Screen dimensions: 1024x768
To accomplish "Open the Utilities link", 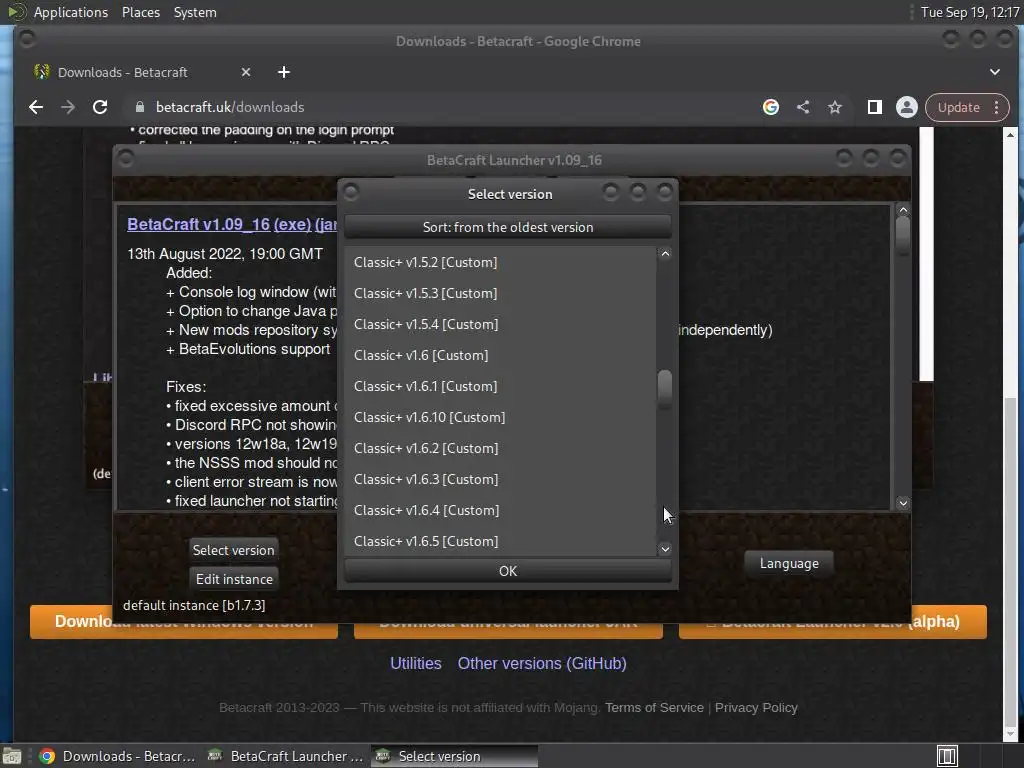I will [415, 664].
